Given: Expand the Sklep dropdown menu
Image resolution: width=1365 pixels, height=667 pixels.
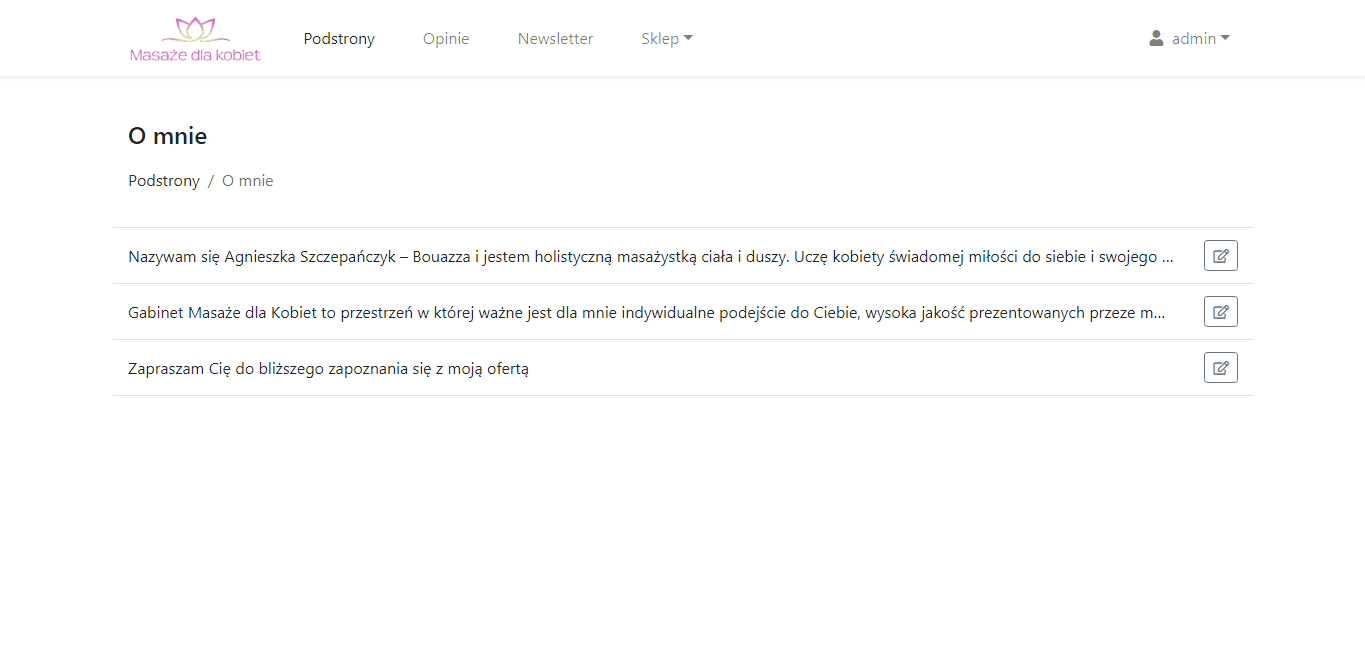Looking at the screenshot, I should (666, 38).
